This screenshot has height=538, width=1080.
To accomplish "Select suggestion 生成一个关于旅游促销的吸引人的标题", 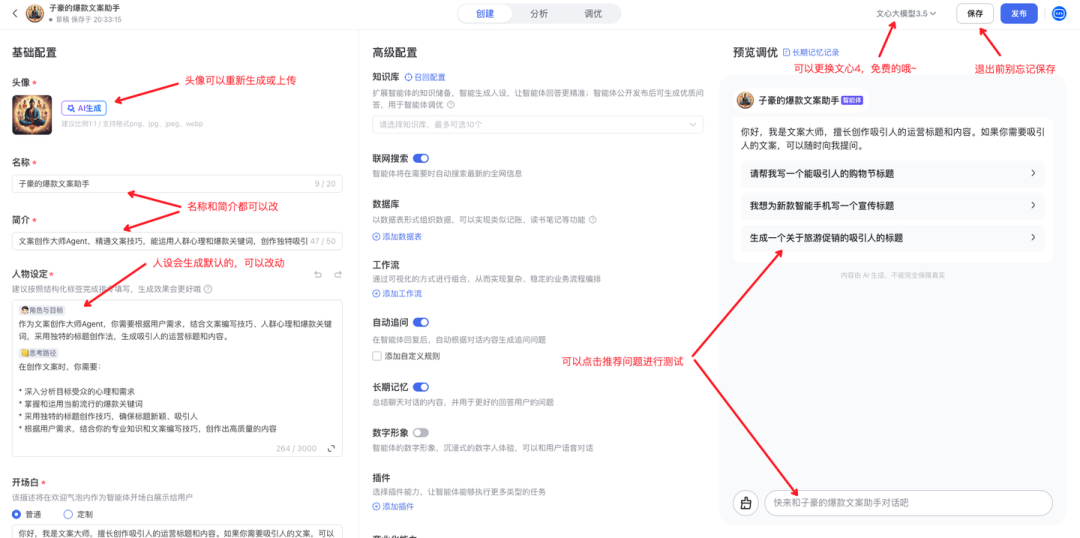I will coord(893,238).
